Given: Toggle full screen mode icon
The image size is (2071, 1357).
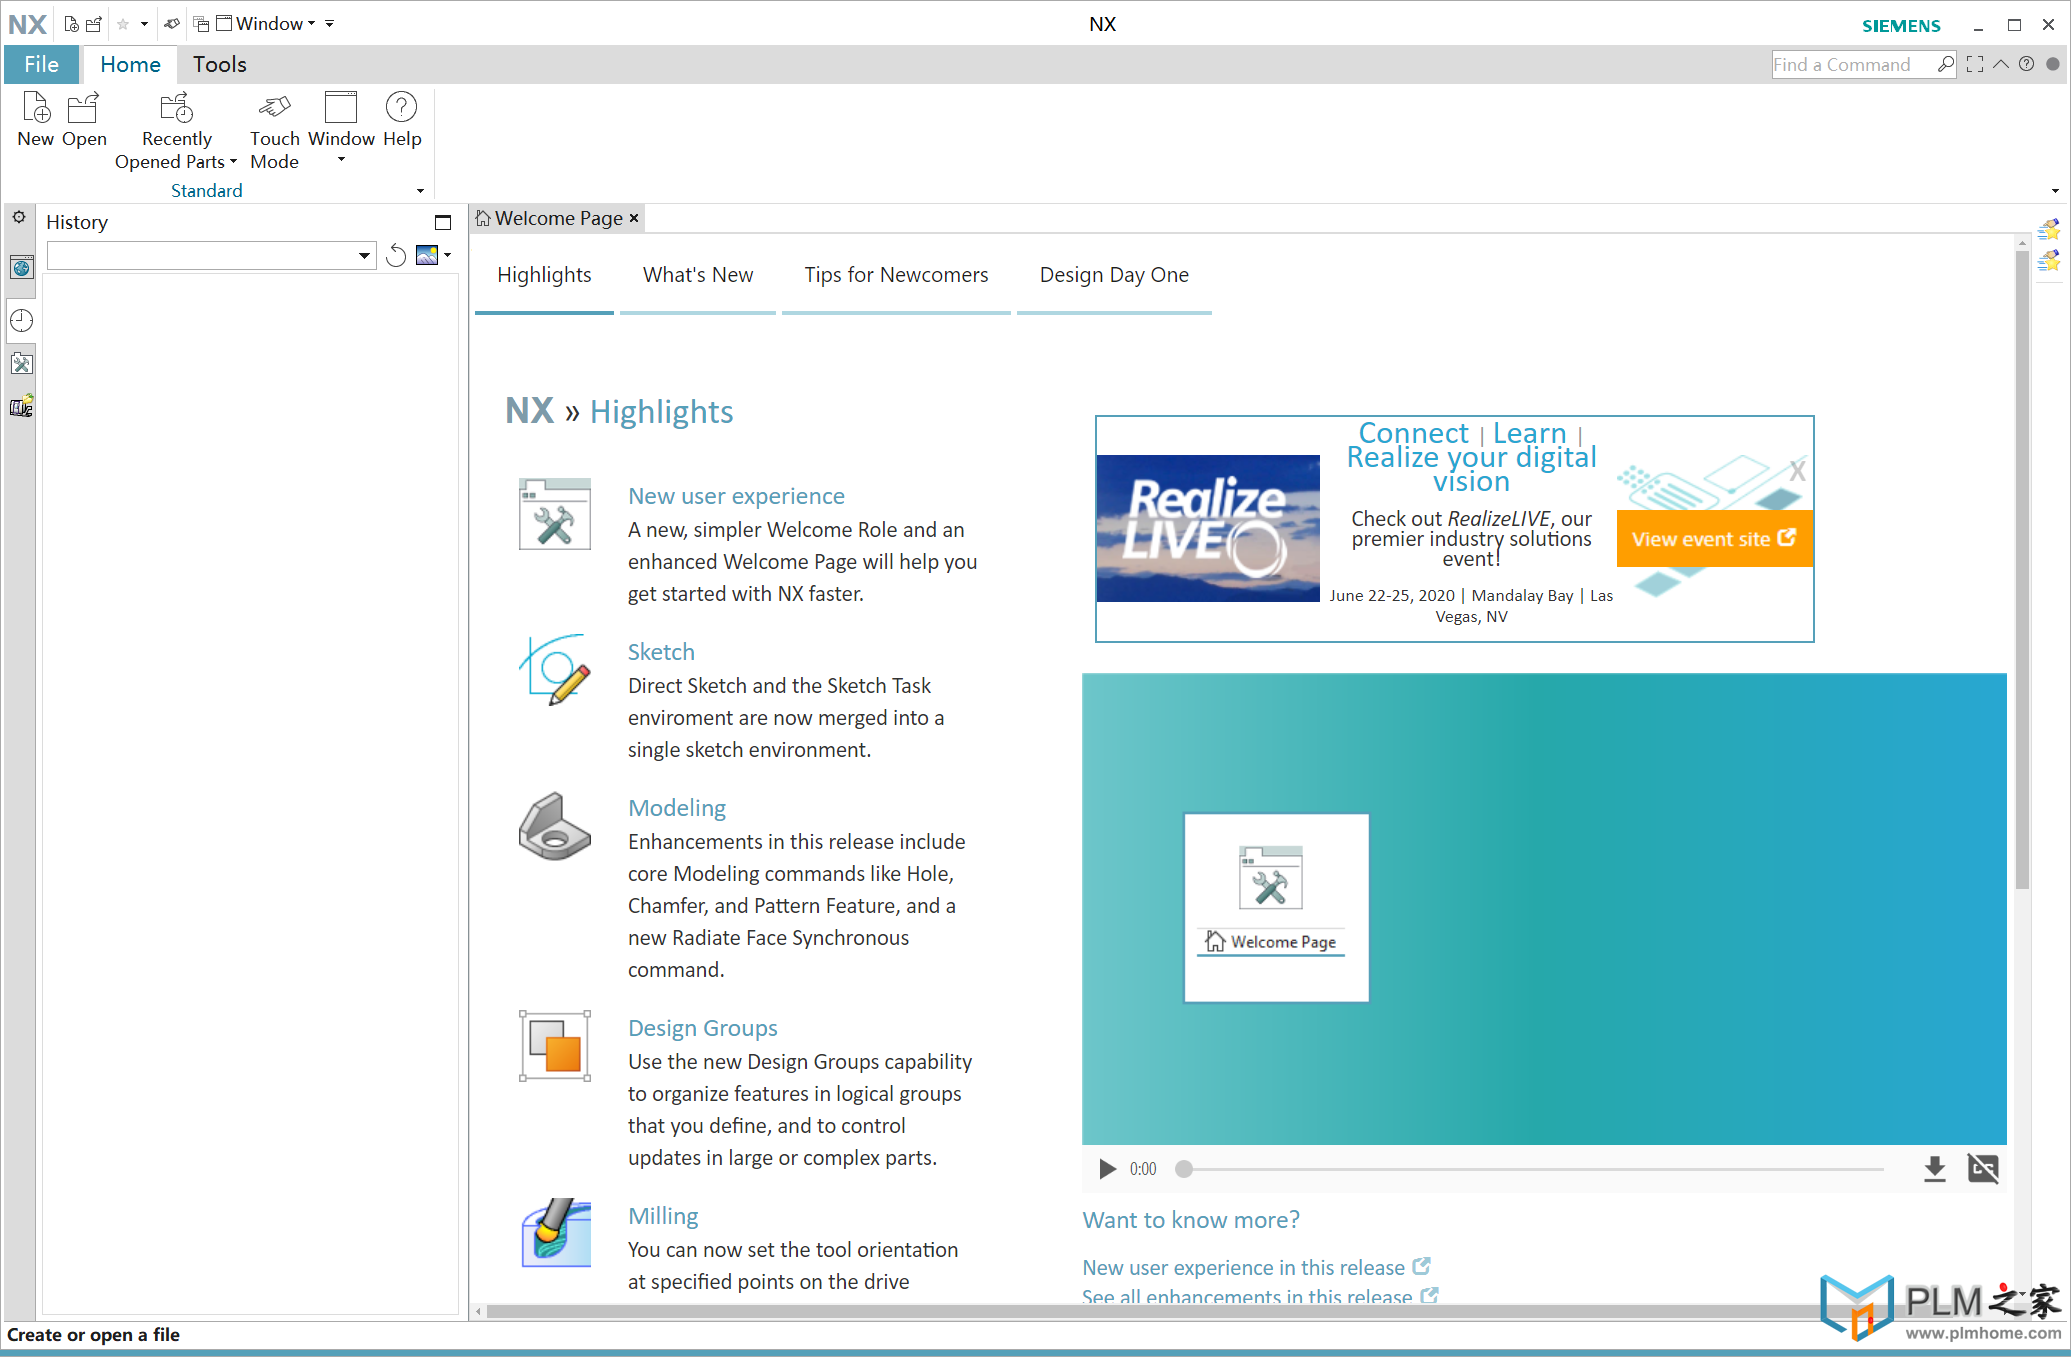Looking at the screenshot, I should coord(1975,65).
